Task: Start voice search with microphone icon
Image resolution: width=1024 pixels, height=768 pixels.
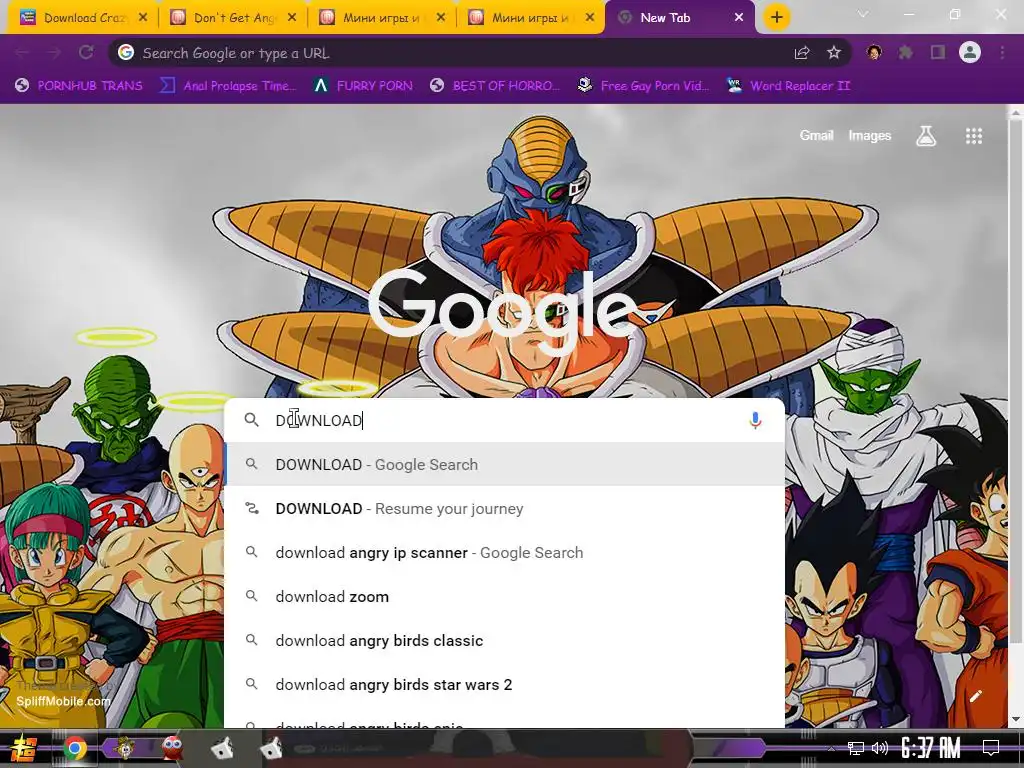Action: 755,420
